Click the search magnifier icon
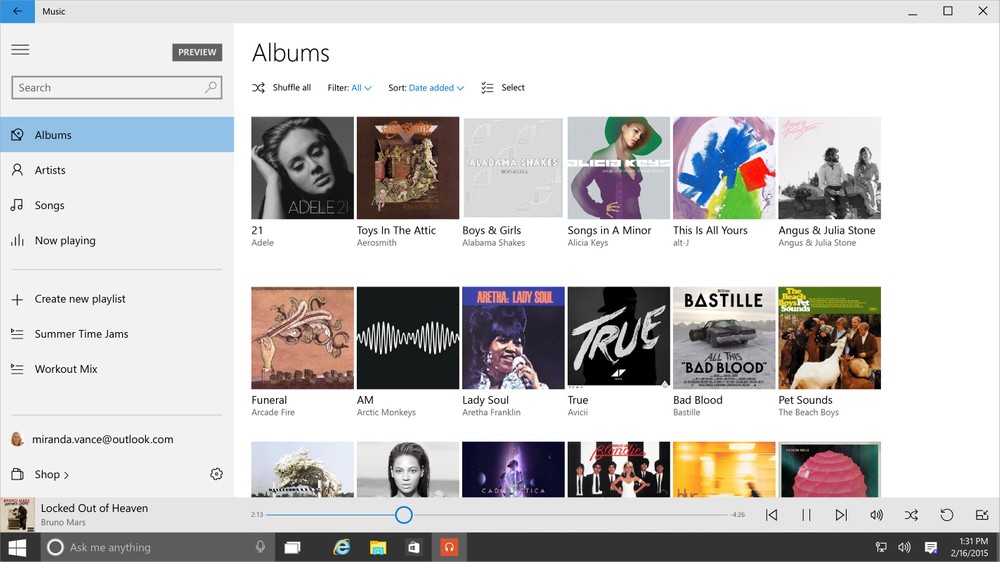 point(210,87)
